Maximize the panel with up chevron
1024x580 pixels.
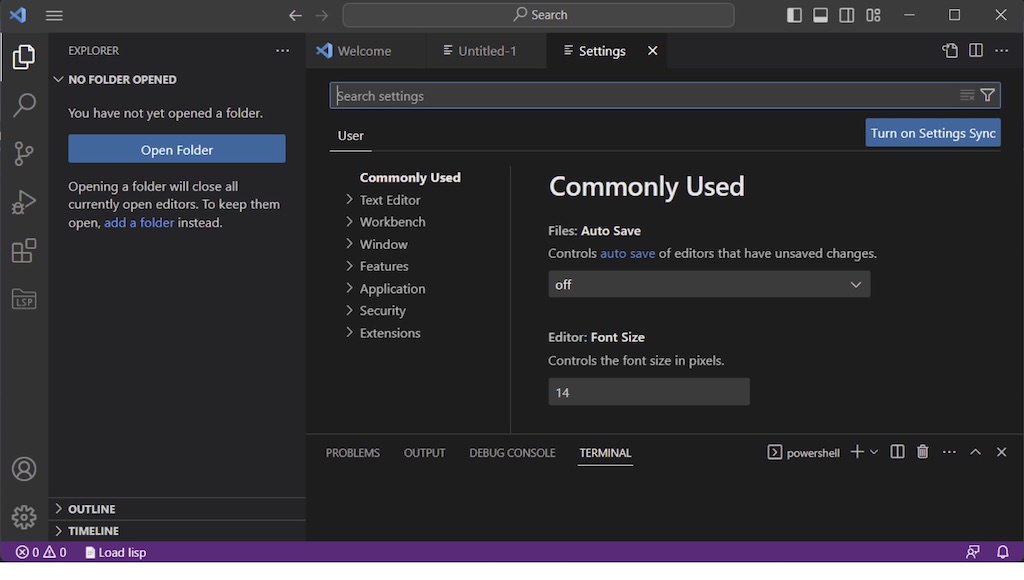(x=975, y=452)
